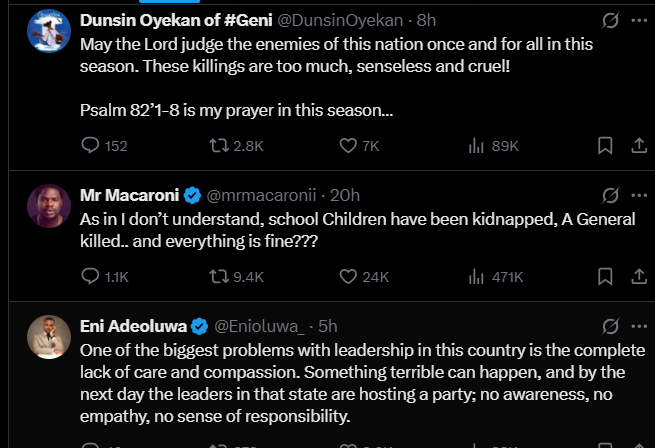655x448 pixels.
Task: View analytics of Mr Macaroni's tweet
Action: coord(477,276)
